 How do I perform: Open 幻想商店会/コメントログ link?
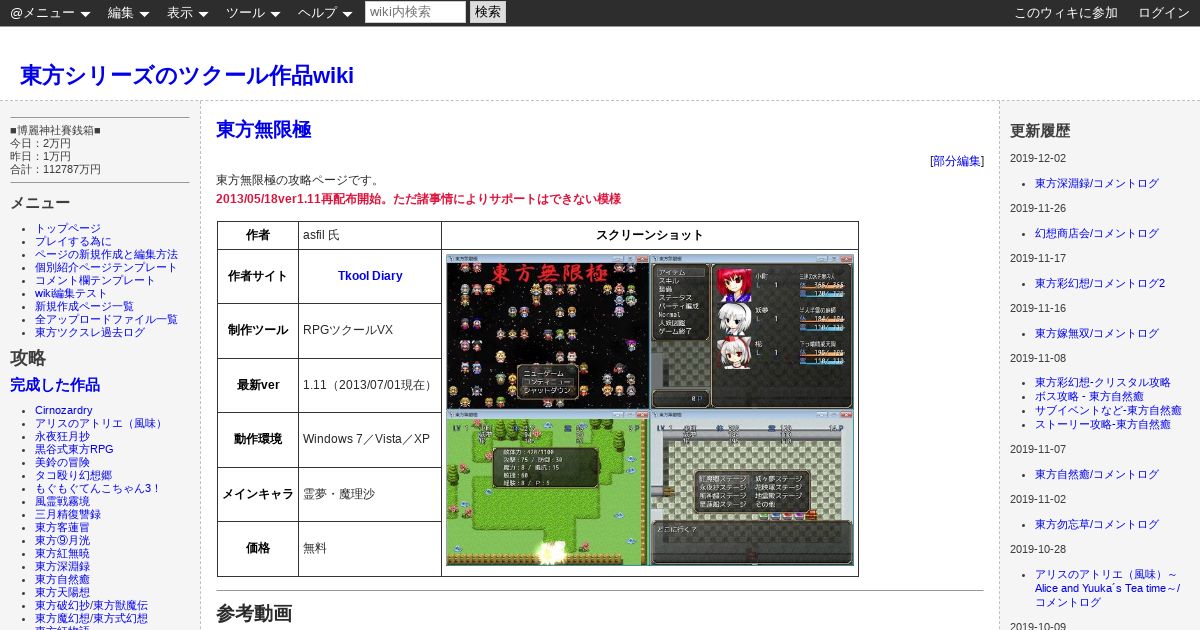point(1097,234)
